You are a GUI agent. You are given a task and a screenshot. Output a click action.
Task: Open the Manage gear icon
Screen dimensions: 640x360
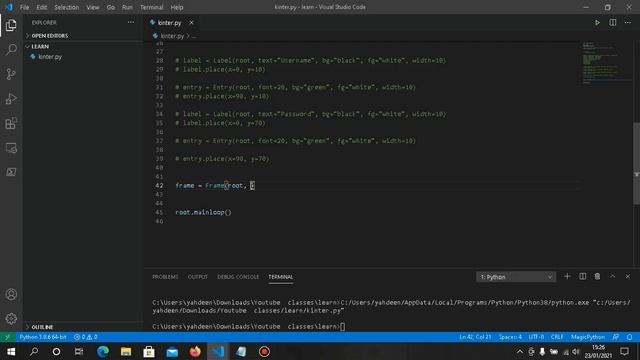[11, 319]
